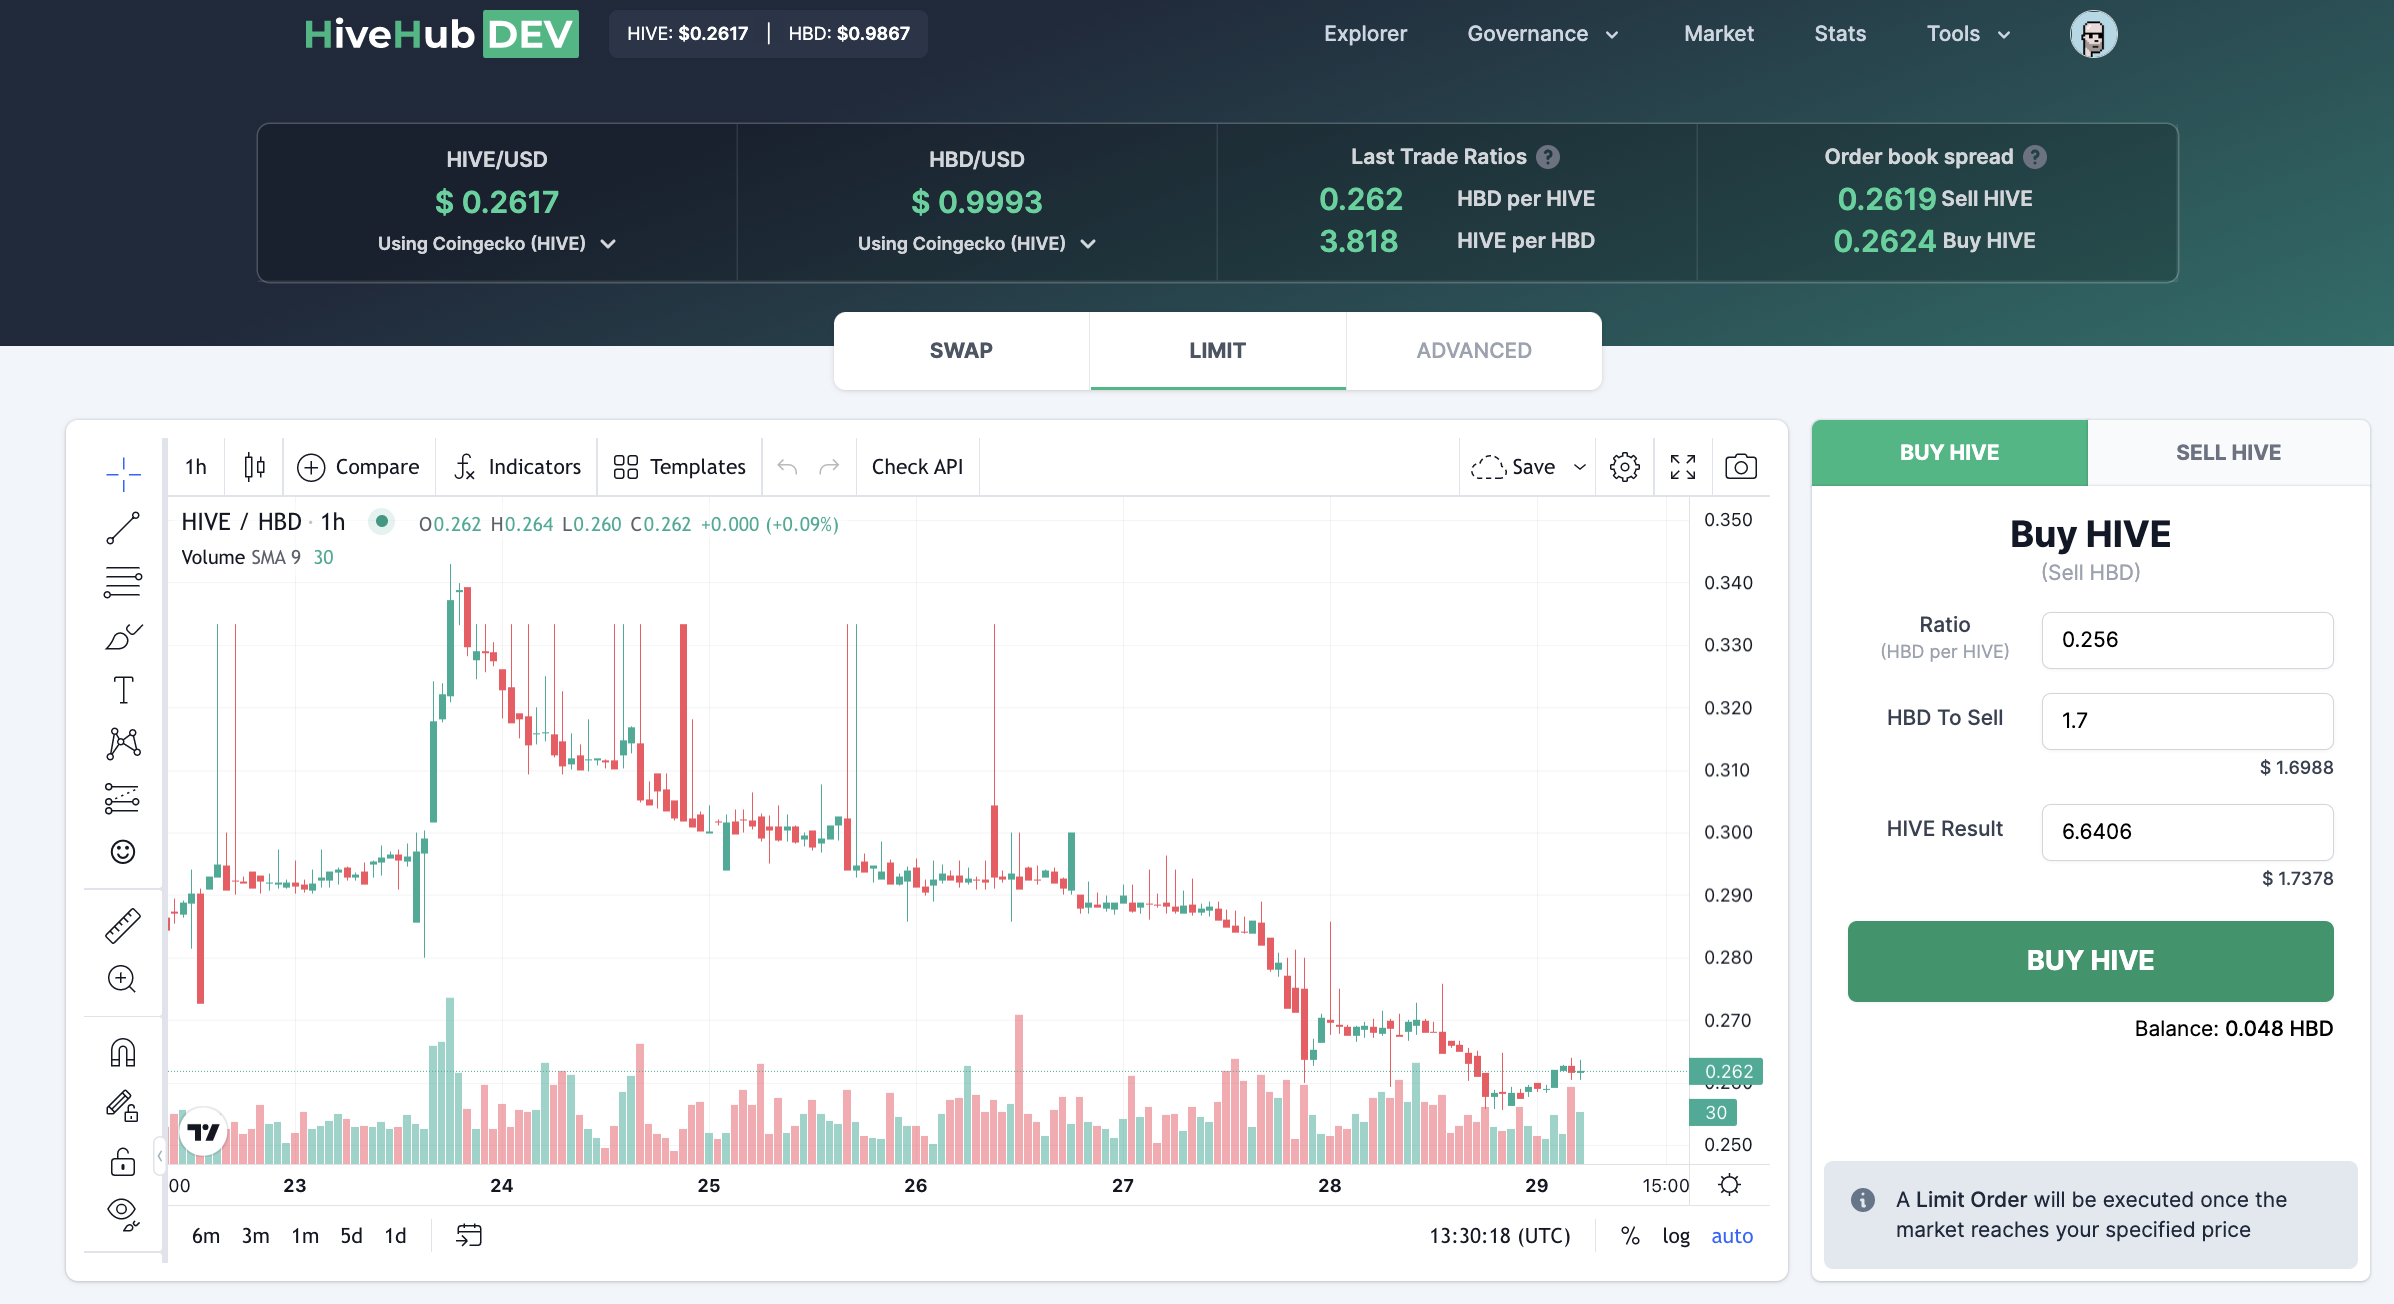Open the user avatar profile menu
Viewport: 2394px width, 1304px height.
click(2093, 34)
